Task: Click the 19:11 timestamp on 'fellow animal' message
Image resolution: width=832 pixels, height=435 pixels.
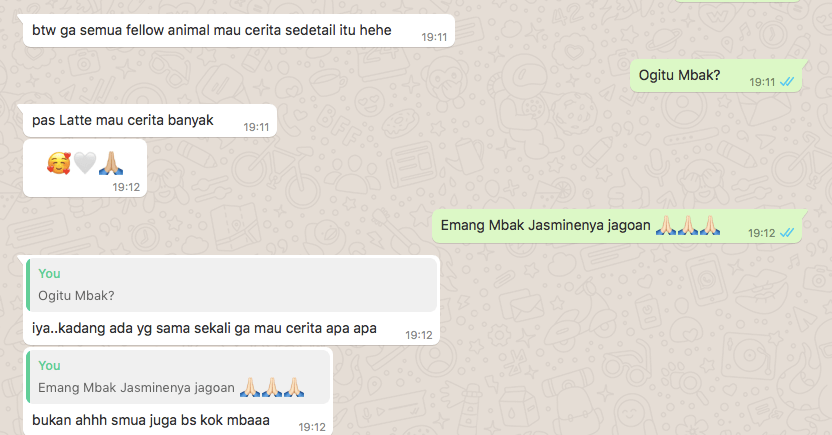Action: pos(434,37)
